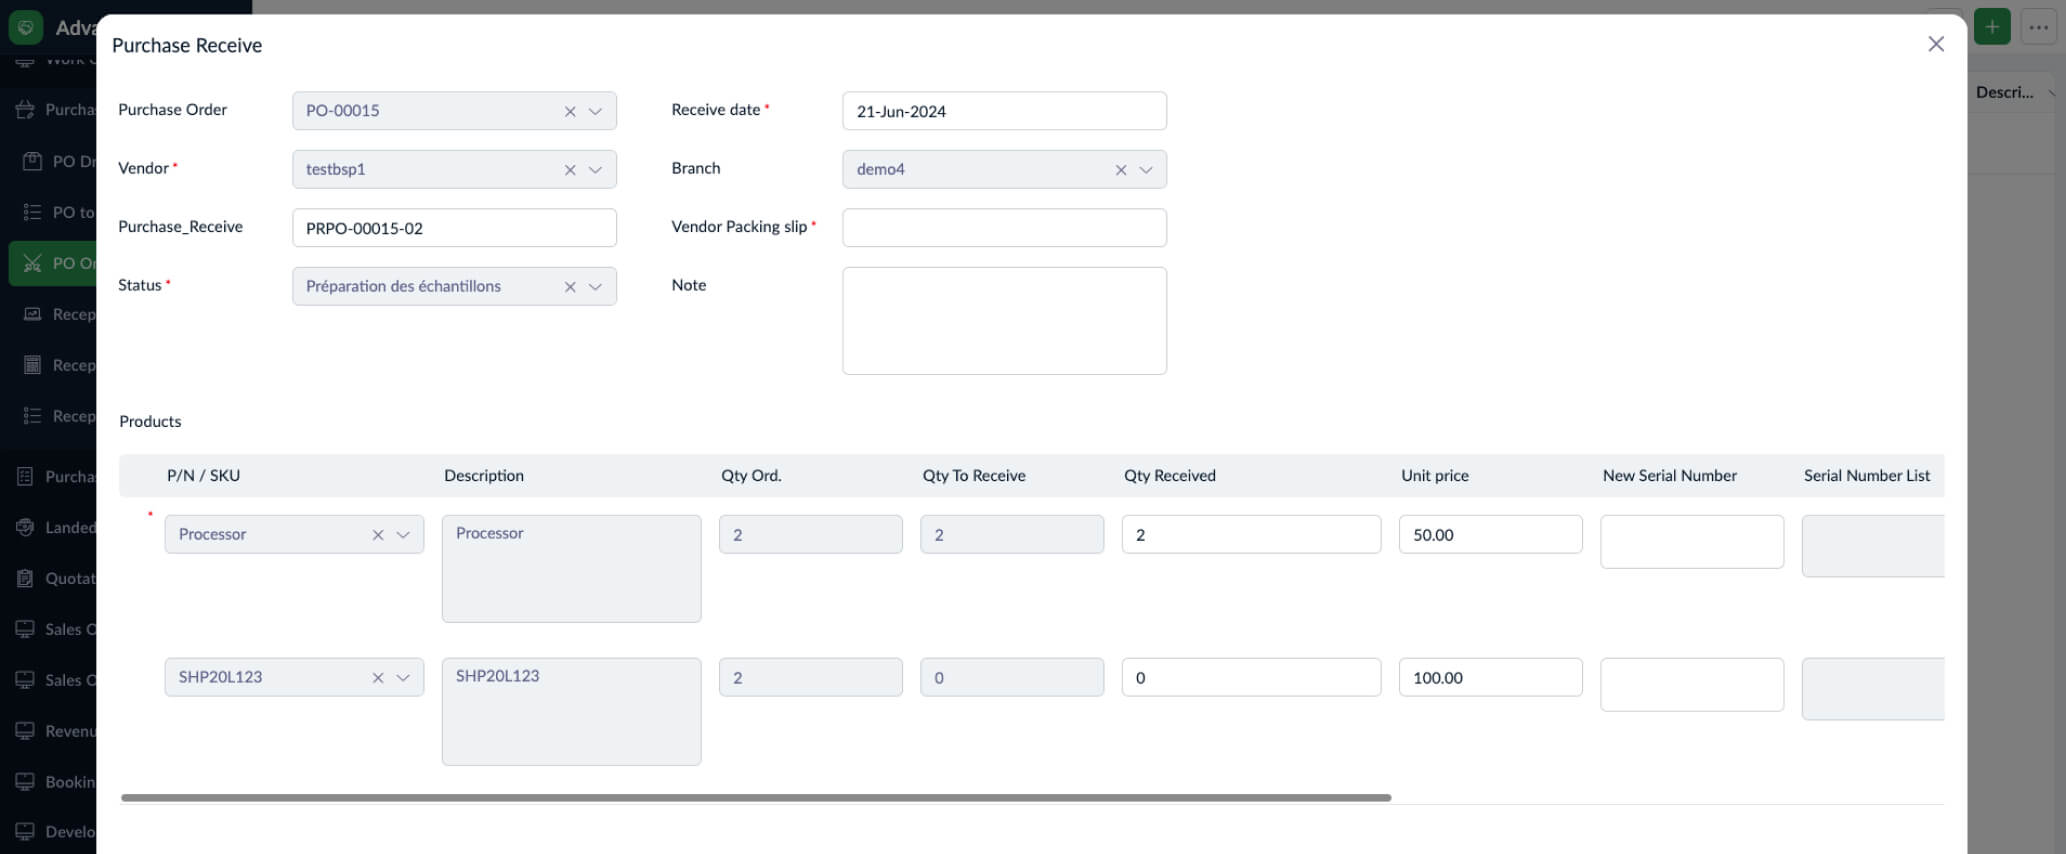
Task: Remove Processor from the P/N SKU field
Action: (378, 535)
